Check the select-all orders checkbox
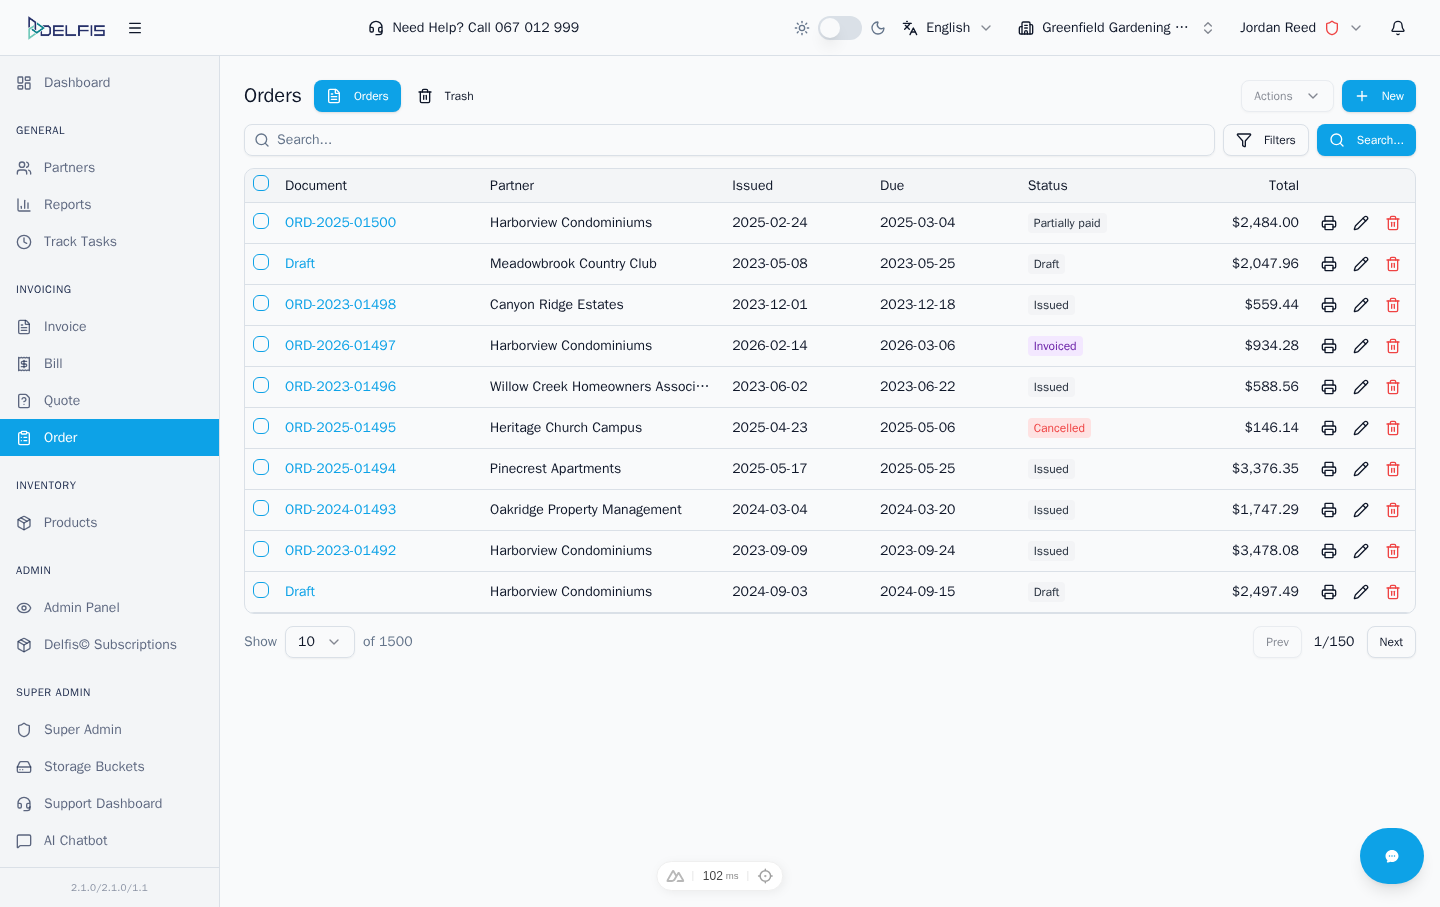The image size is (1440, 907). coord(261,183)
